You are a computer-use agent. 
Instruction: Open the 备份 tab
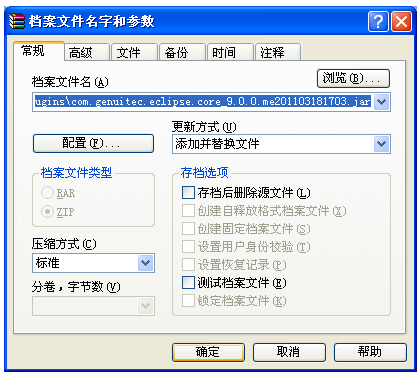(182, 53)
